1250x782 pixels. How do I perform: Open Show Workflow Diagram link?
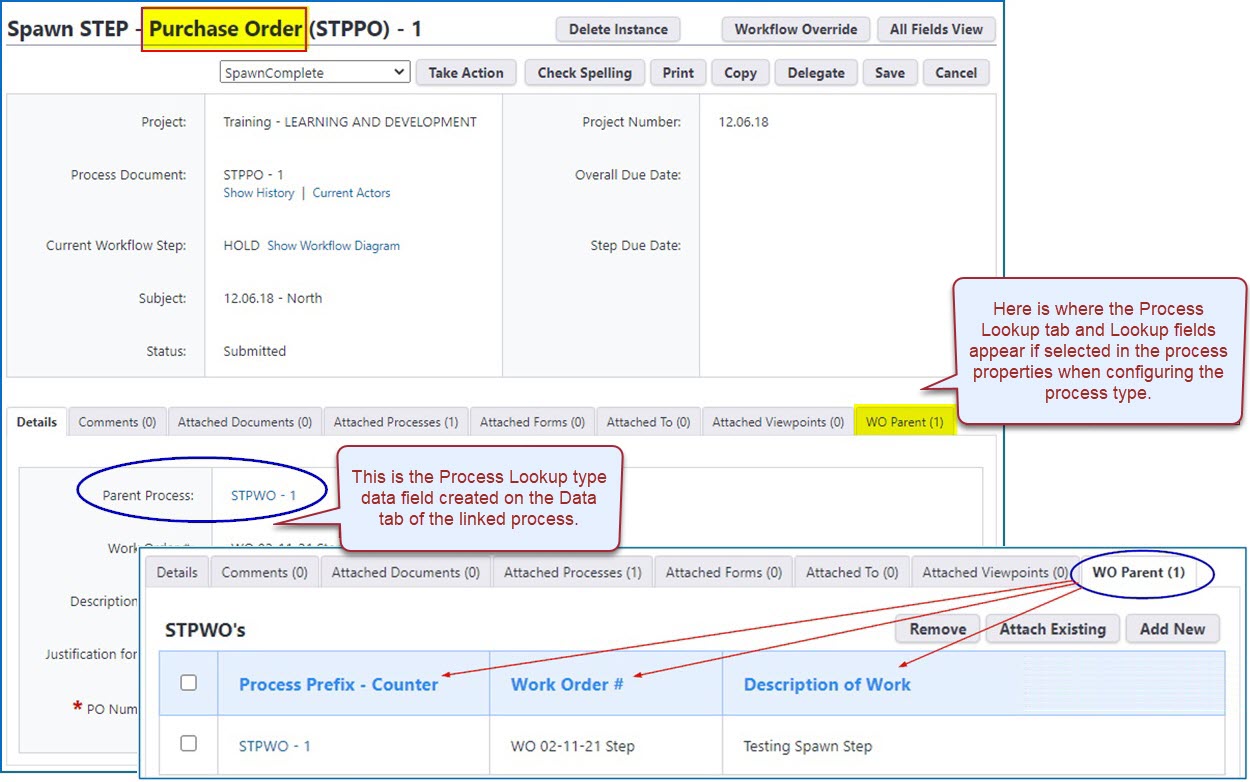coord(333,246)
